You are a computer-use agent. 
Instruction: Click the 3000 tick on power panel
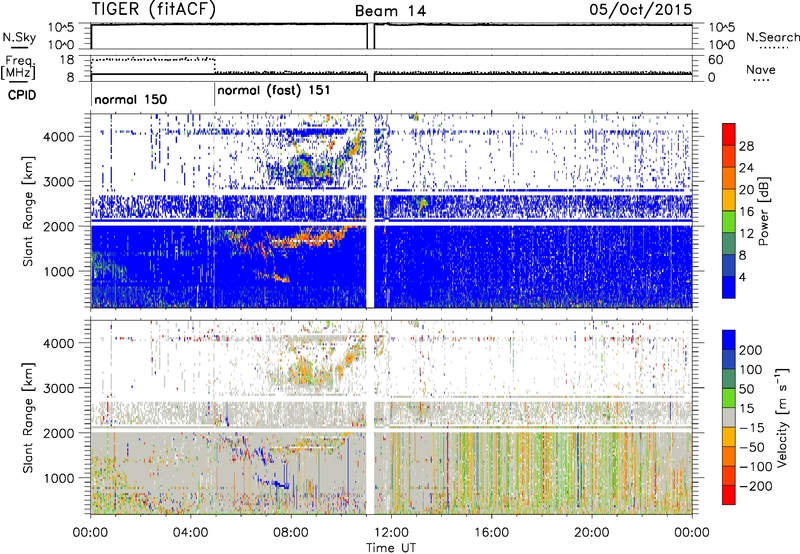(x=59, y=182)
